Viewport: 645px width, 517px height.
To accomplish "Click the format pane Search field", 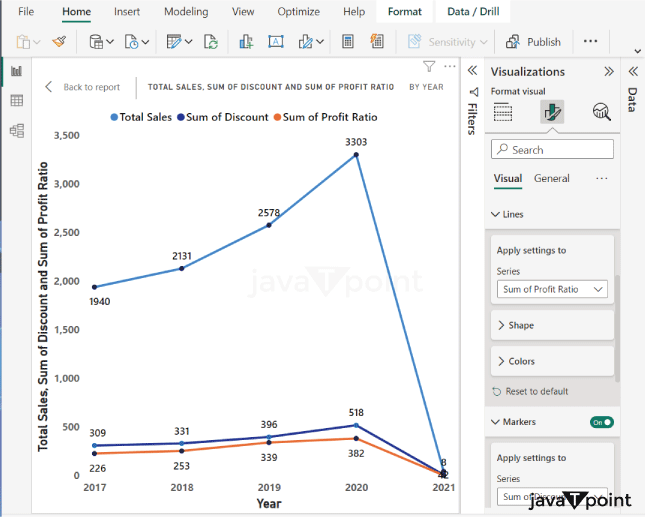I will click(x=552, y=149).
